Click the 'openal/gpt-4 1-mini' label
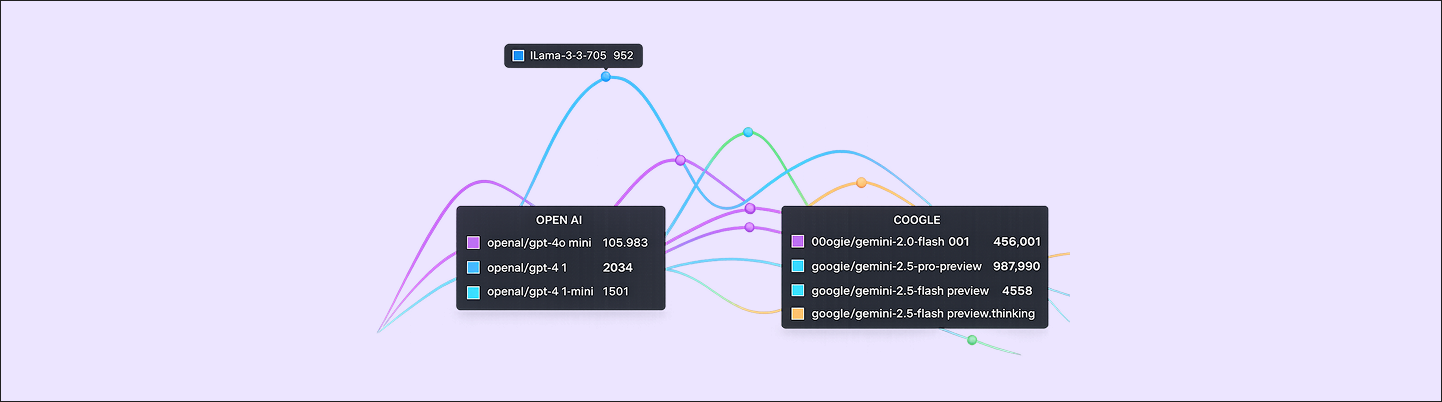 [x=541, y=292]
